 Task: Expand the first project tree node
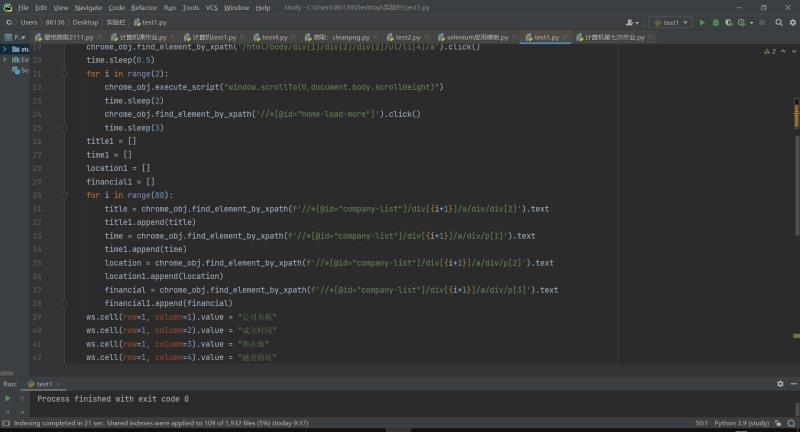coord(5,49)
